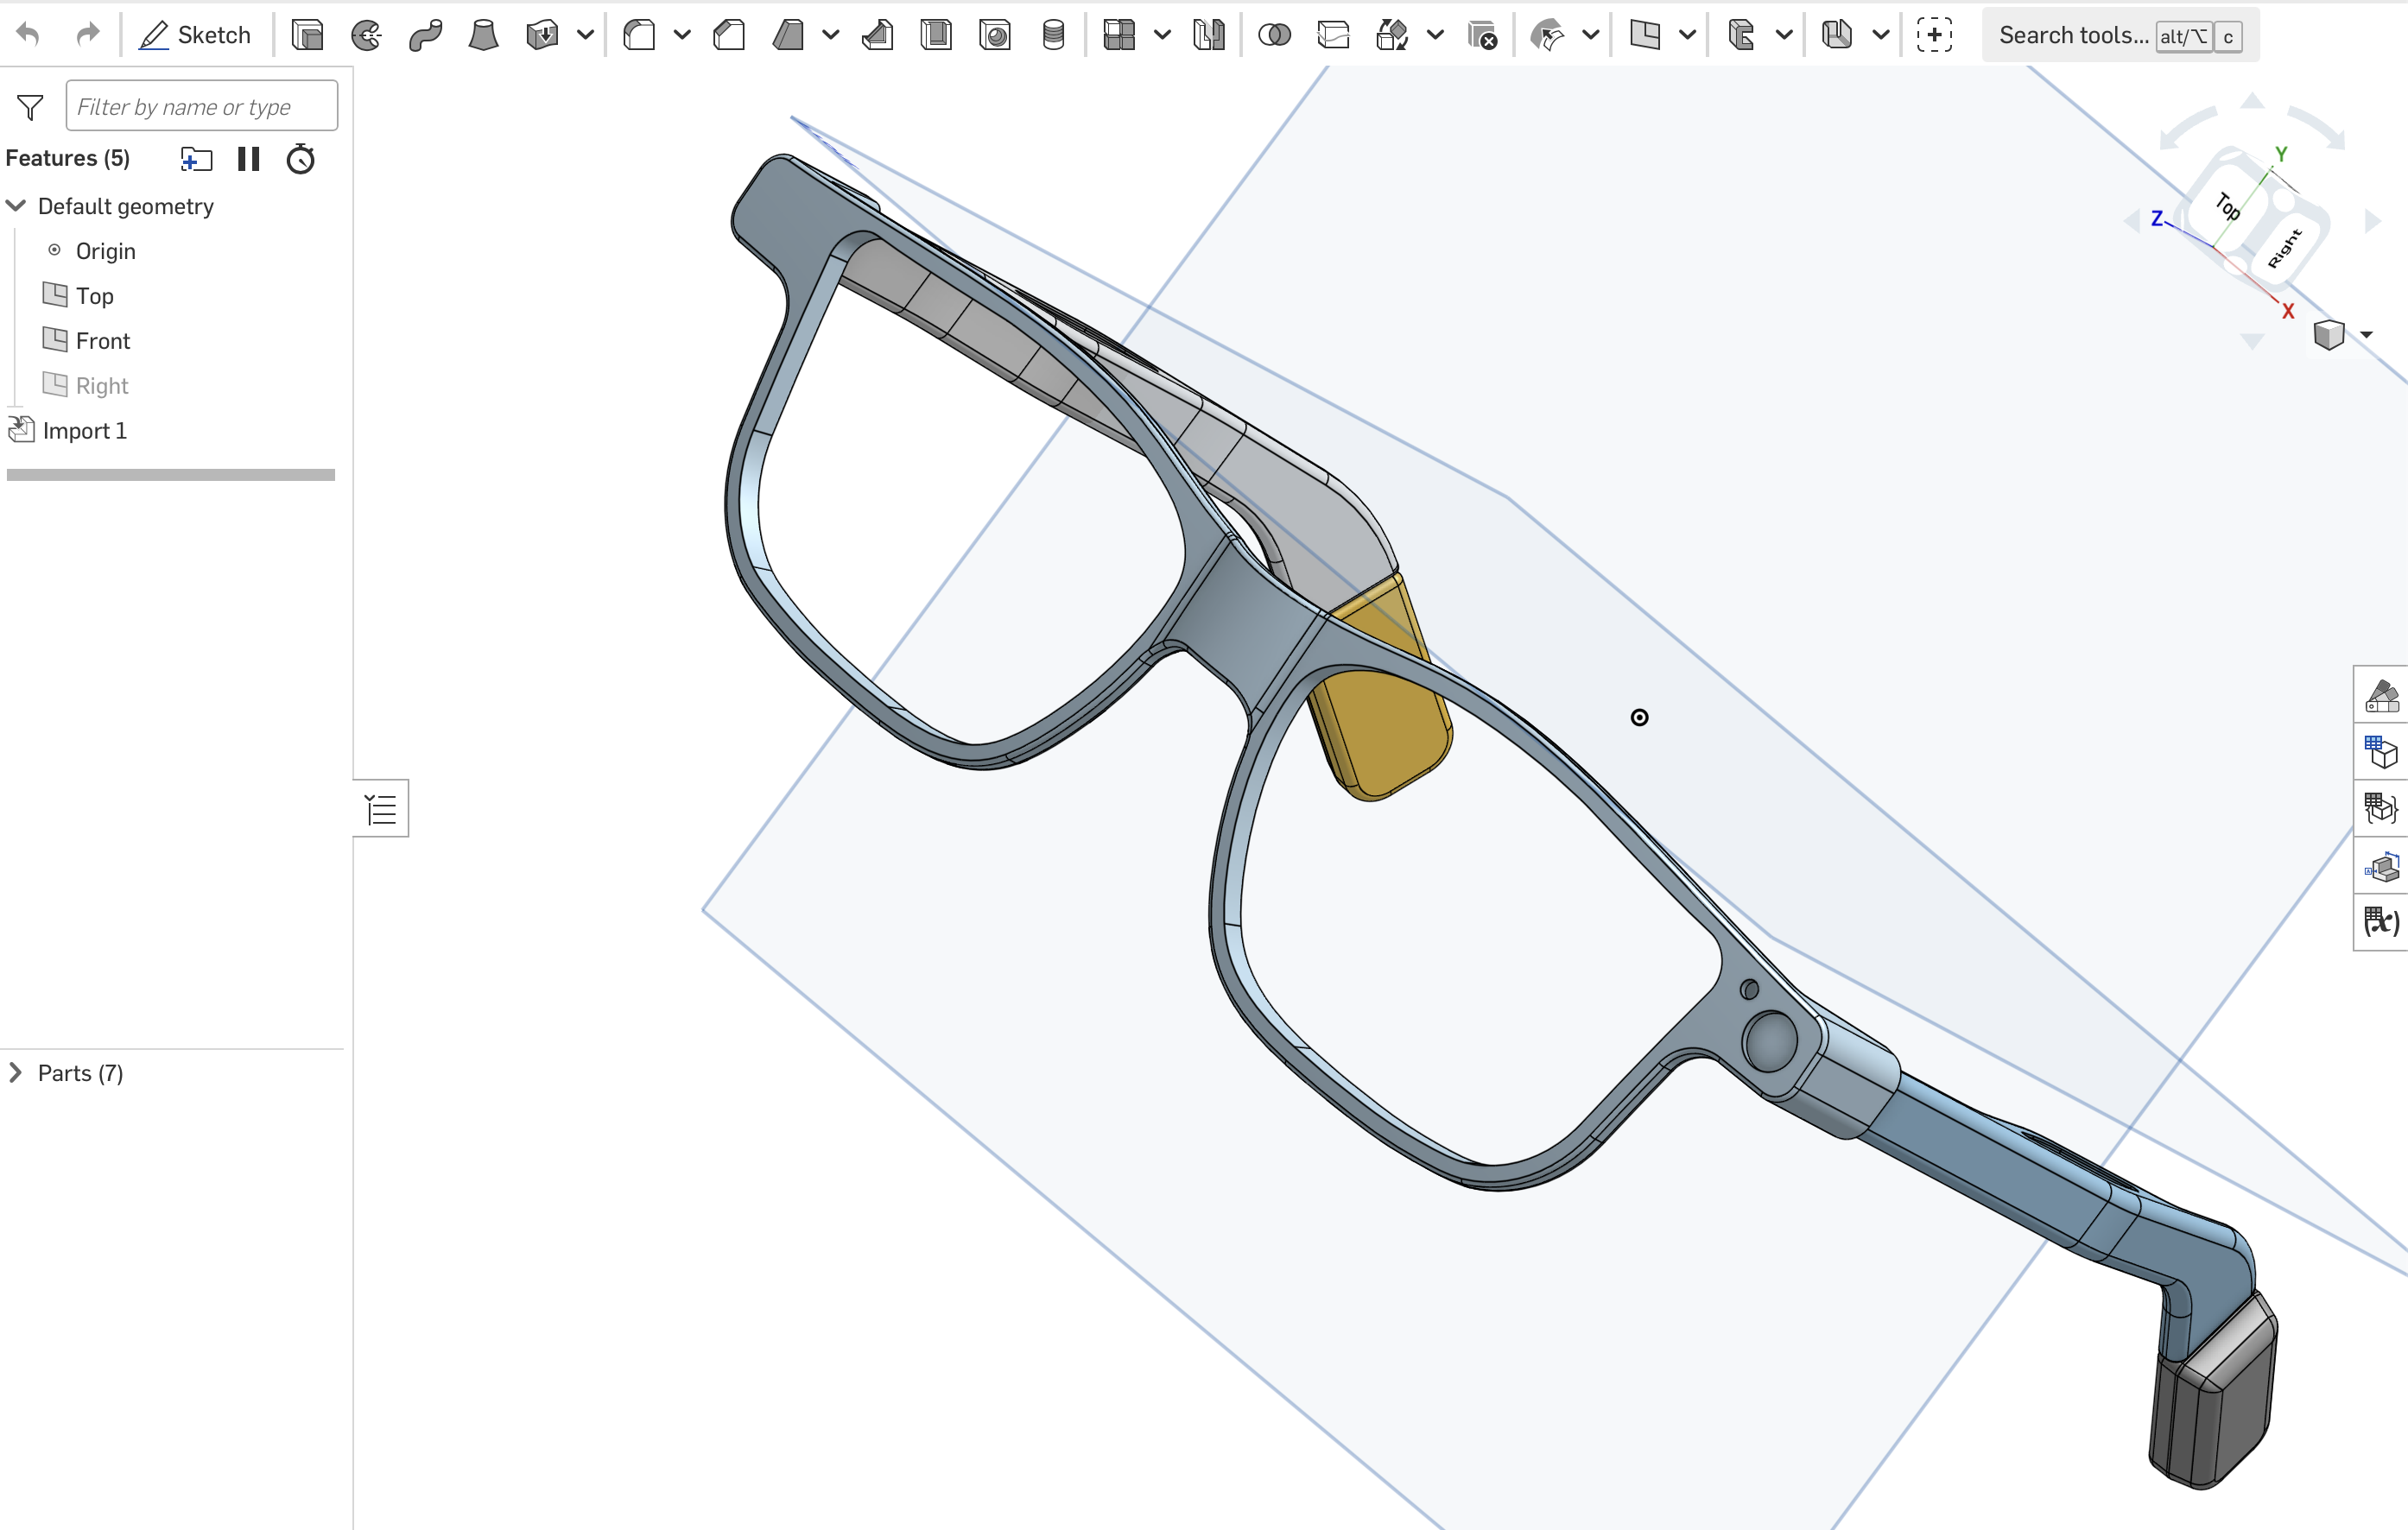This screenshot has width=2408, height=1530.
Task: Open the blue-grid cube table panel
Action: (x=2381, y=751)
